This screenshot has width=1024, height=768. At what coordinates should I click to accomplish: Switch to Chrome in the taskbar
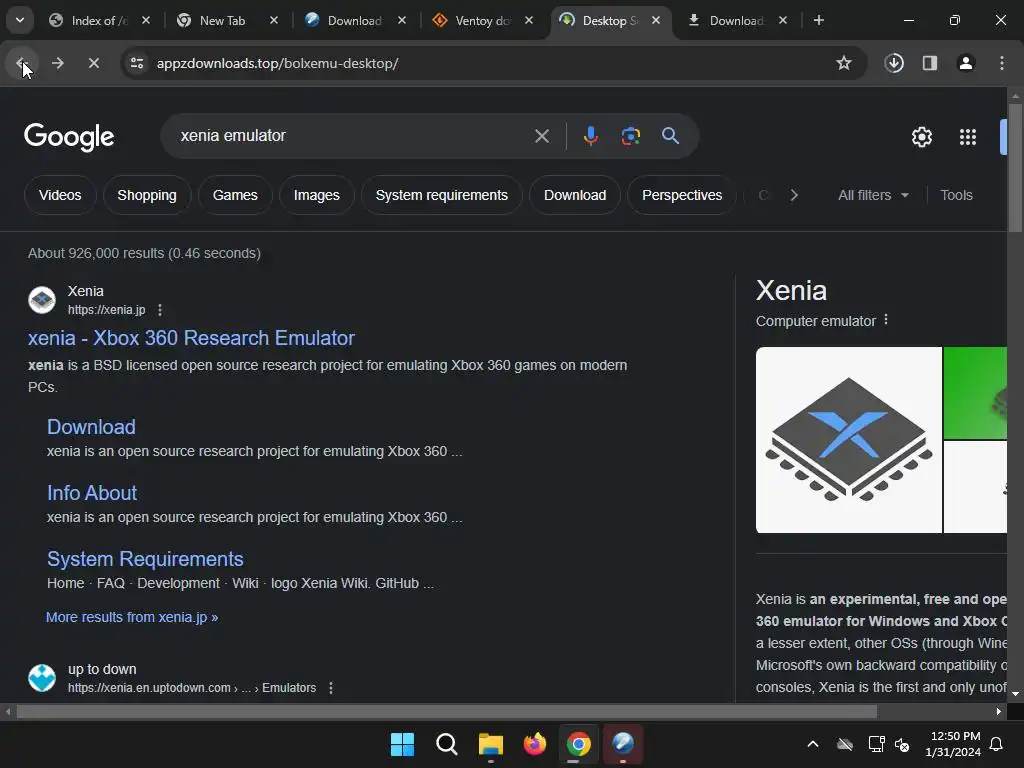point(579,744)
